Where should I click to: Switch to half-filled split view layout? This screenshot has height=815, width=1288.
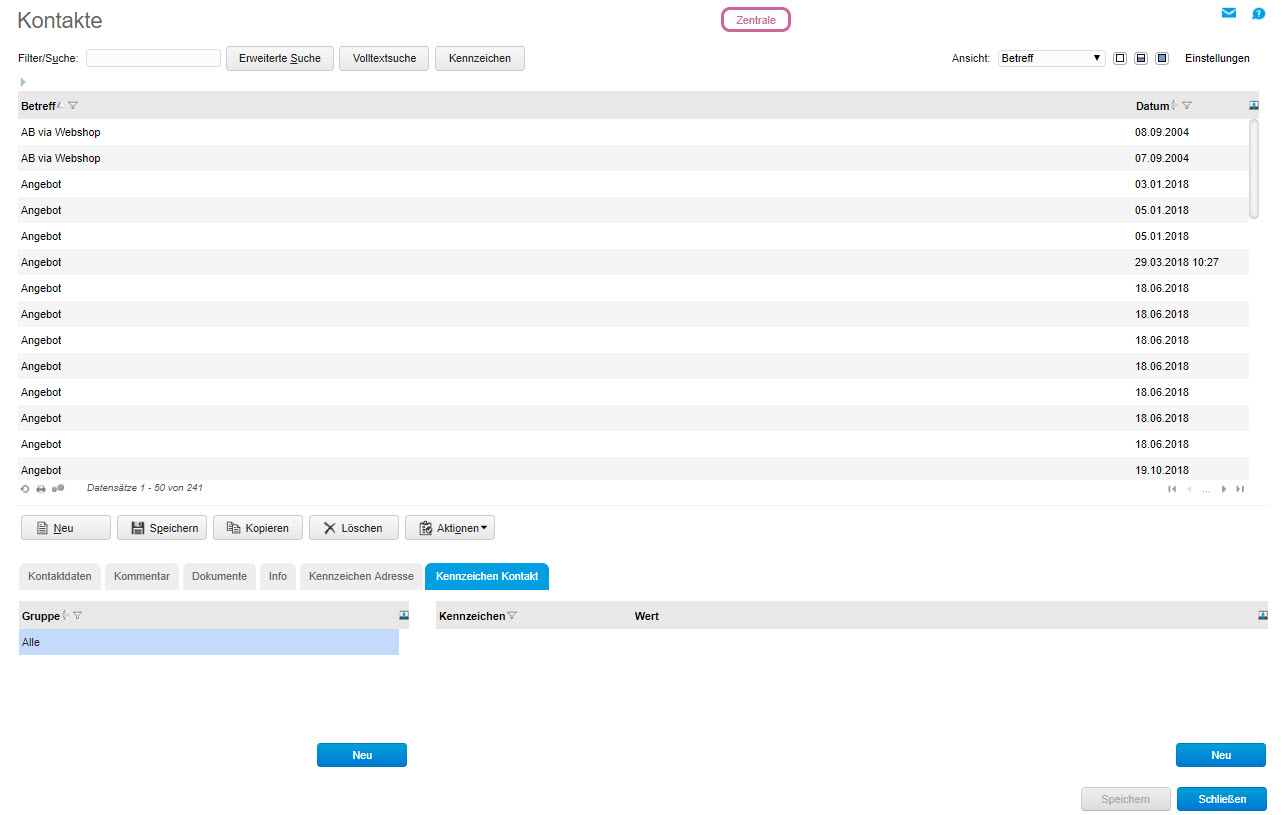tap(1141, 58)
